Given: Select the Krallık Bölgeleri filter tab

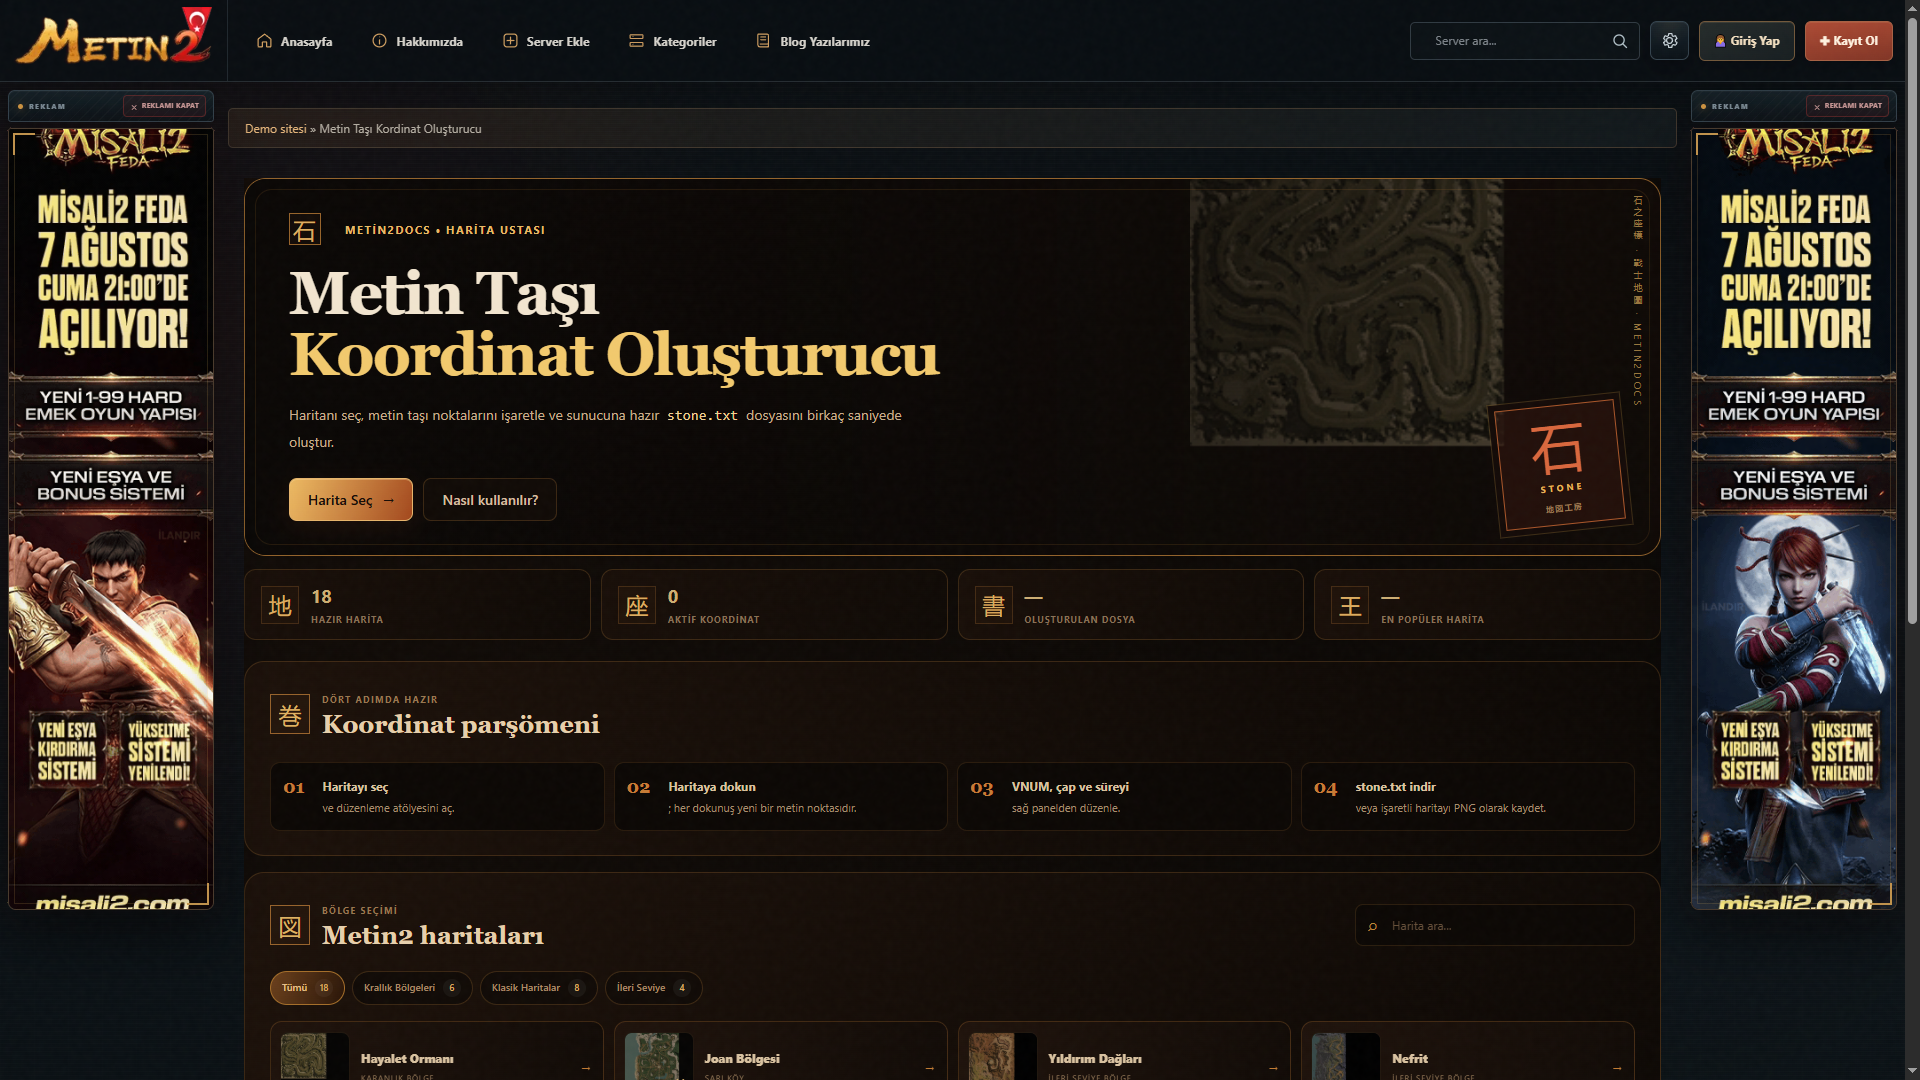Looking at the screenshot, I should coord(412,988).
